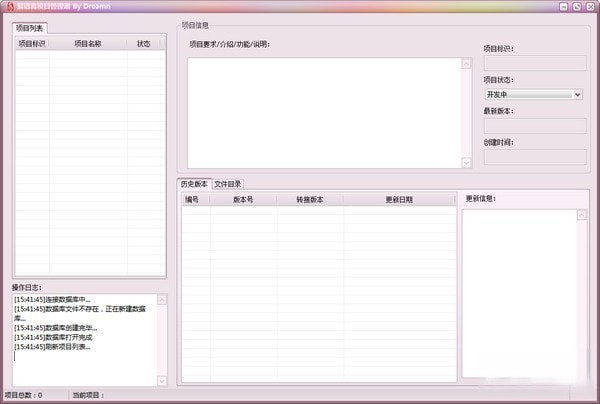The image size is (600, 404).
Task: Sort project list by 项目标识 column
Action: click(32, 44)
